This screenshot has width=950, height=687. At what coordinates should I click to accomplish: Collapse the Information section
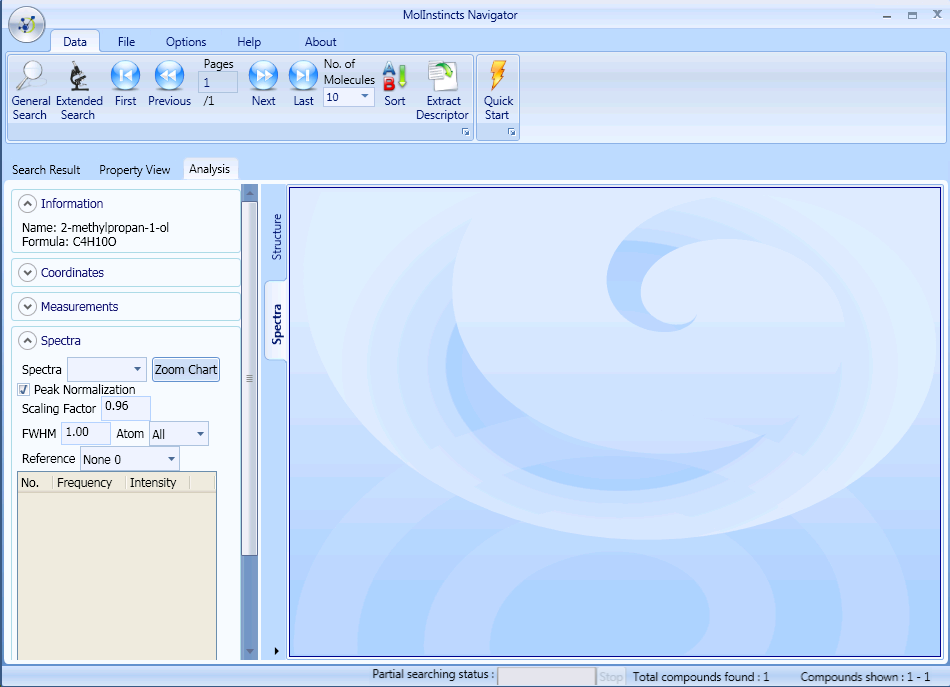pyautogui.click(x=27, y=204)
